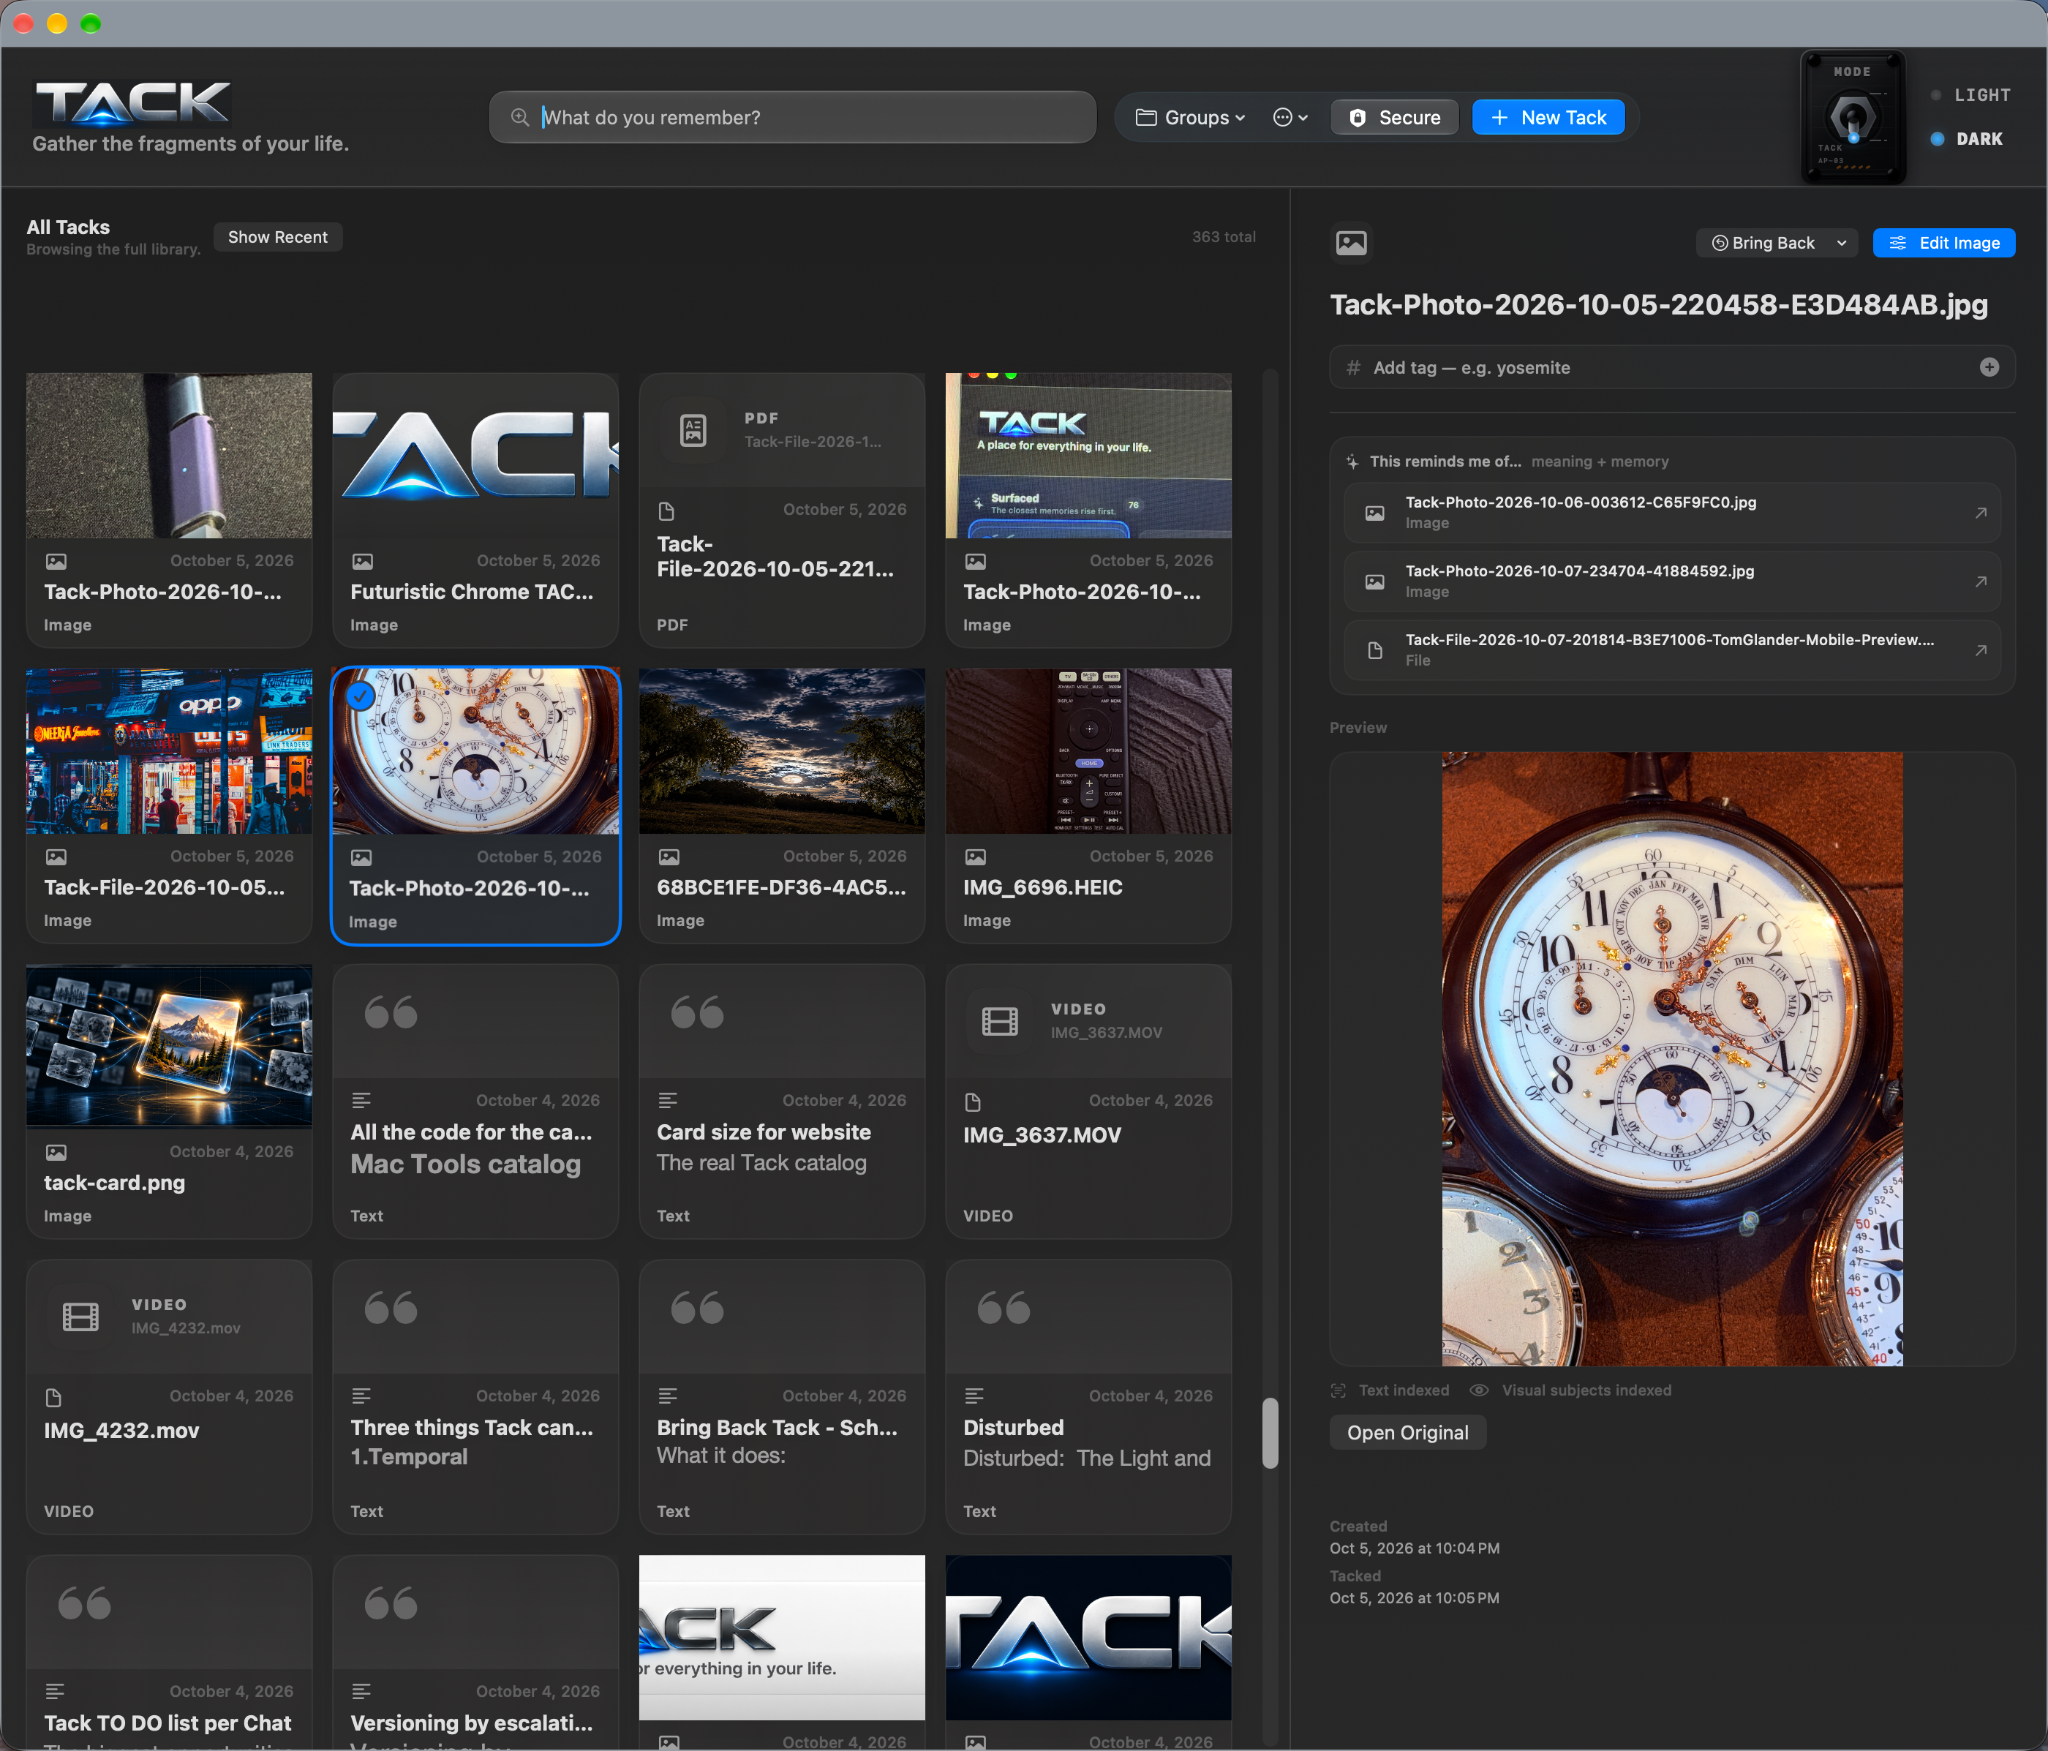The image size is (2048, 1751).
Task: Uncheck the selected pocket watch card checkmark
Action: coord(360,696)
